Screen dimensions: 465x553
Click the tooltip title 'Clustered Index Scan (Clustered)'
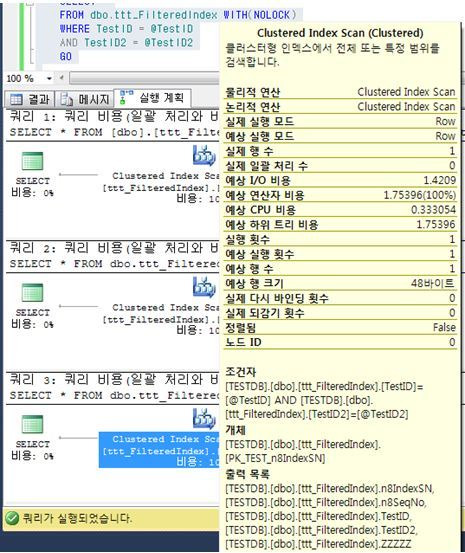pos(340,33)
